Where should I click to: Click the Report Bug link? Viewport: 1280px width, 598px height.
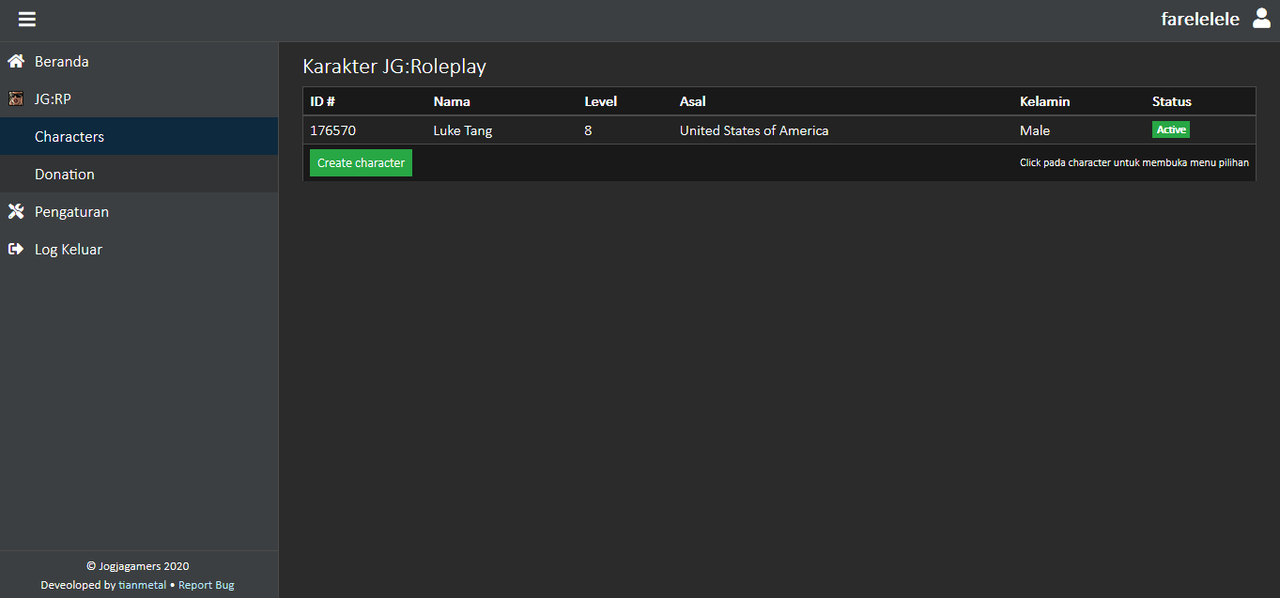(x=206, y=585)
